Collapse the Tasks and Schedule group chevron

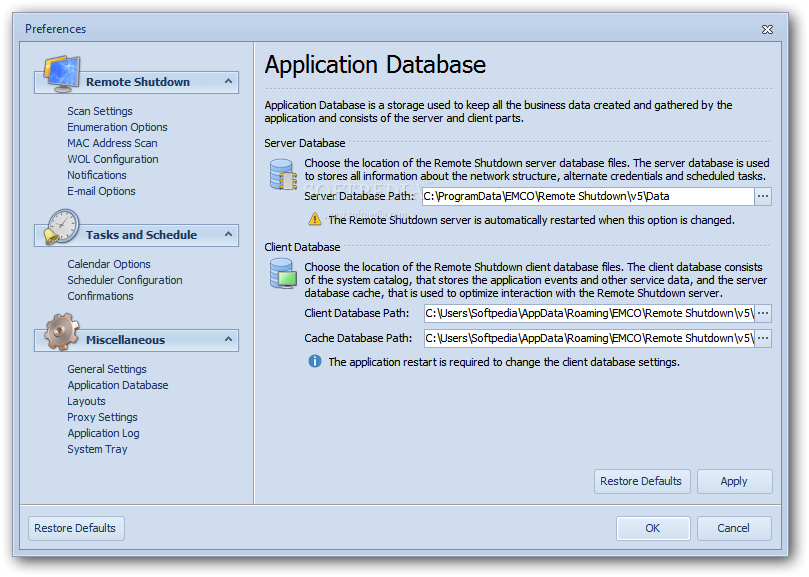[229, 234]
